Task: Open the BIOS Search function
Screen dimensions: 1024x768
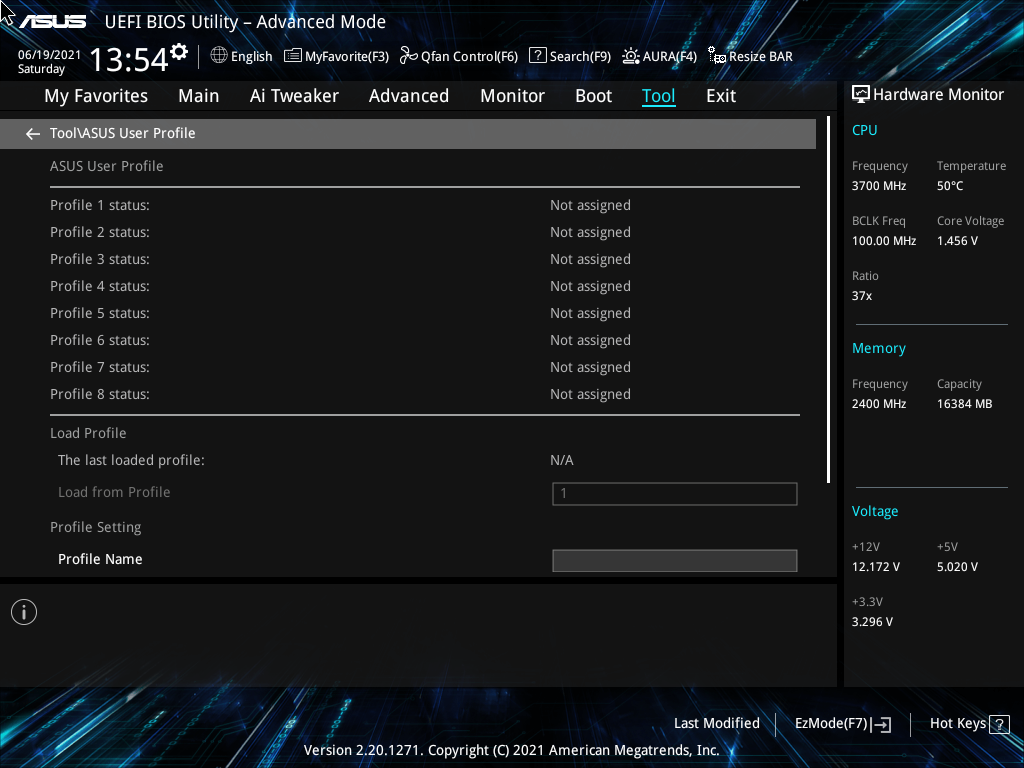Action: coord(569,56)
